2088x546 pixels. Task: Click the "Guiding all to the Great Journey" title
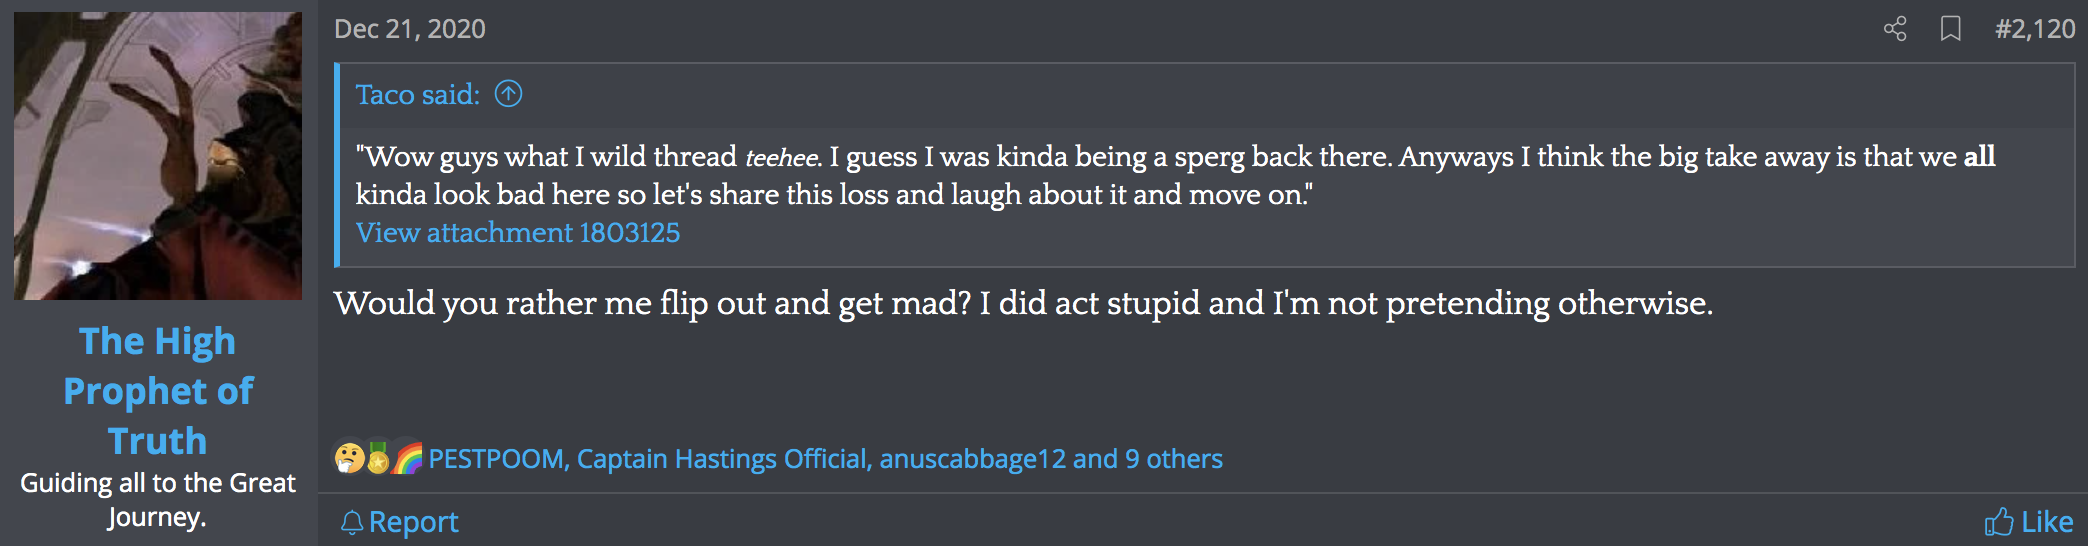158,500
